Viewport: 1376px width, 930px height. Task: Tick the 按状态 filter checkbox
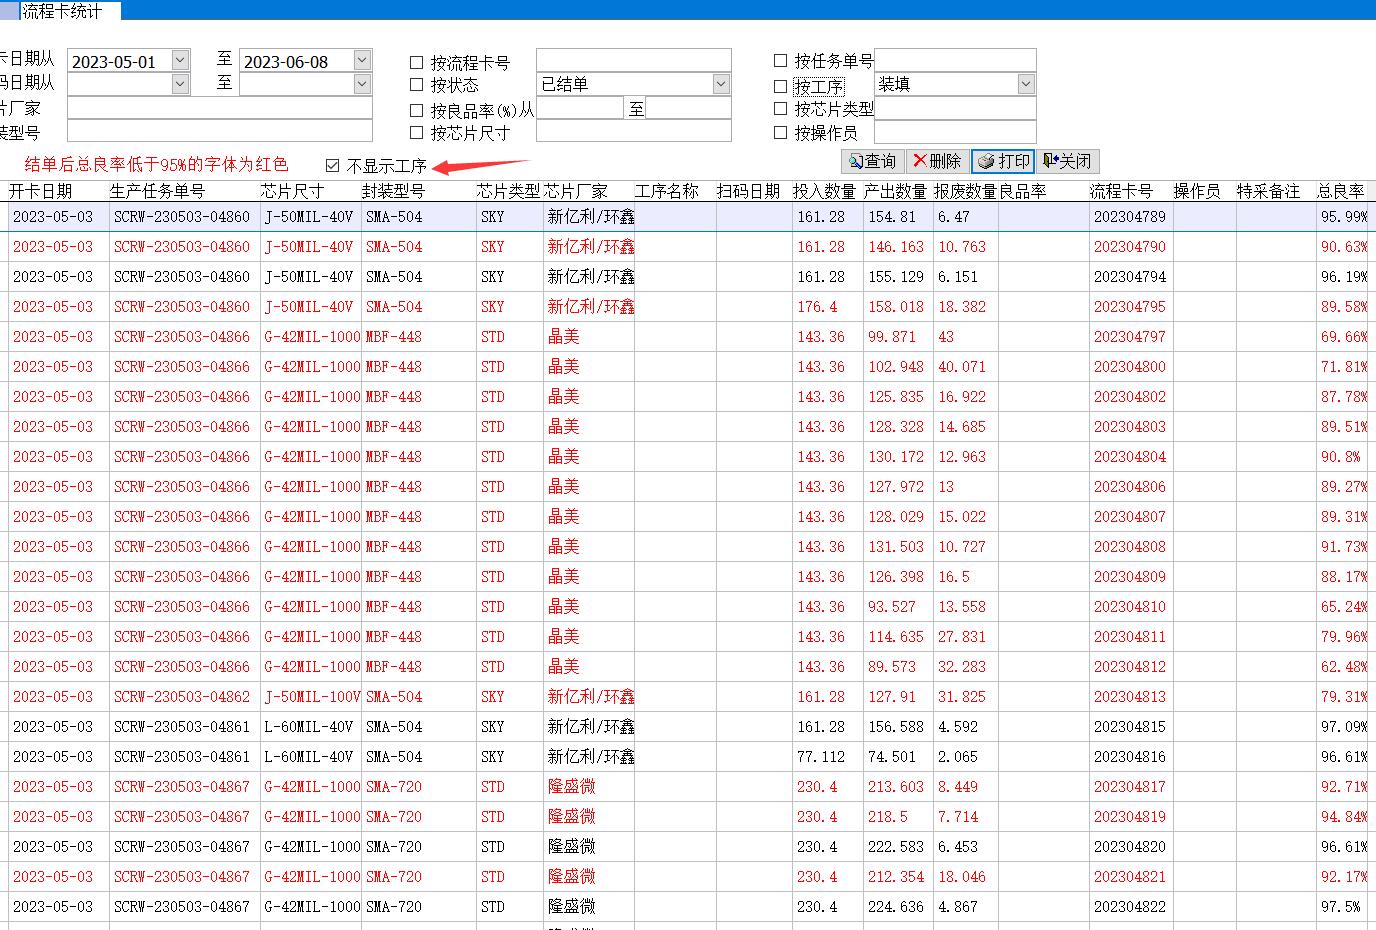(x=417, y=85)
